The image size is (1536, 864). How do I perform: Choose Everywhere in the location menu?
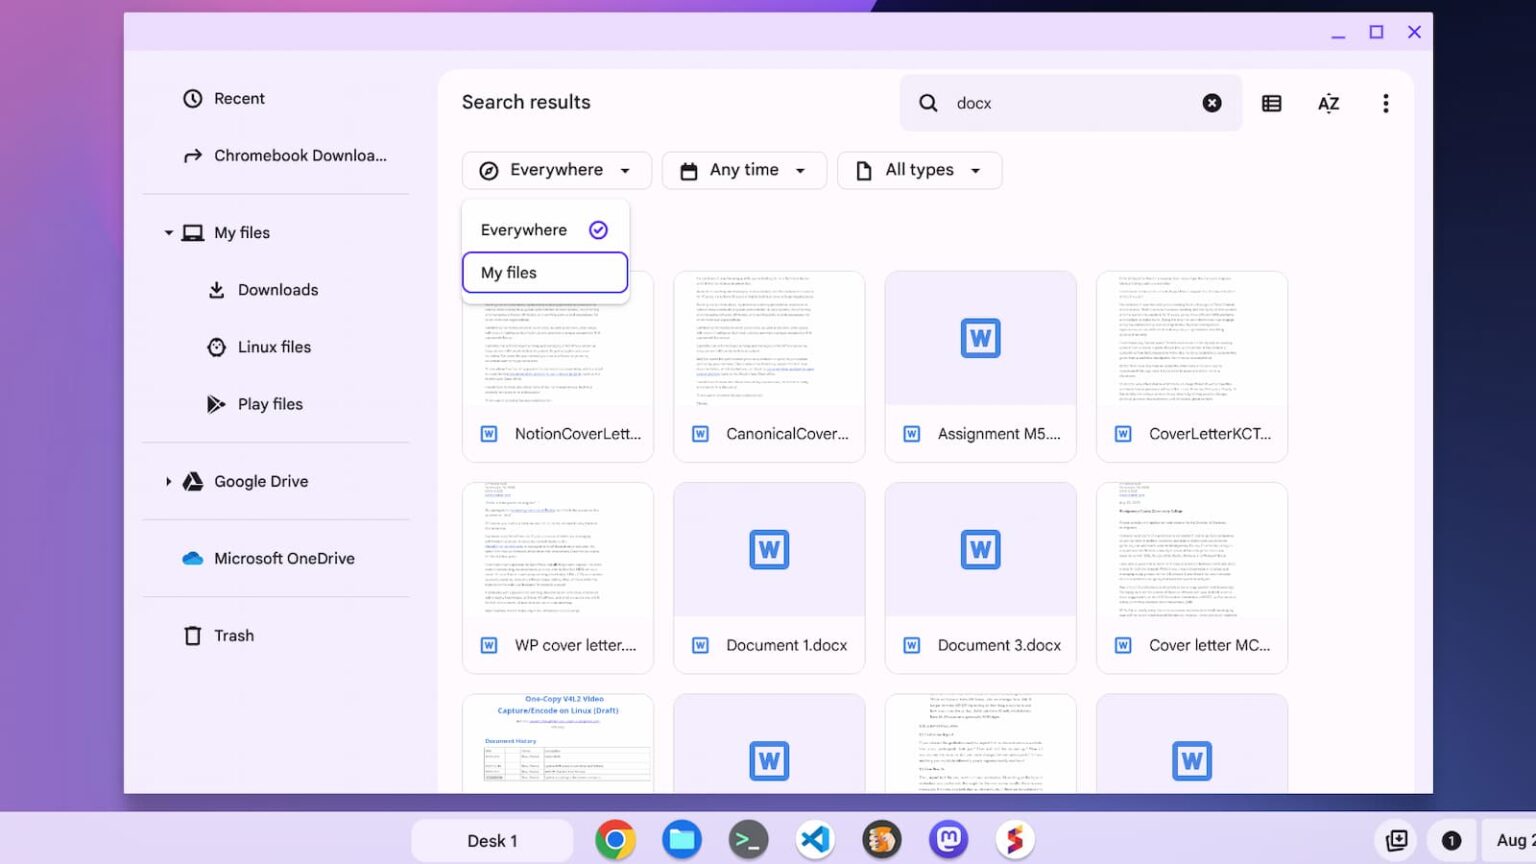click(x=545, y=230)
